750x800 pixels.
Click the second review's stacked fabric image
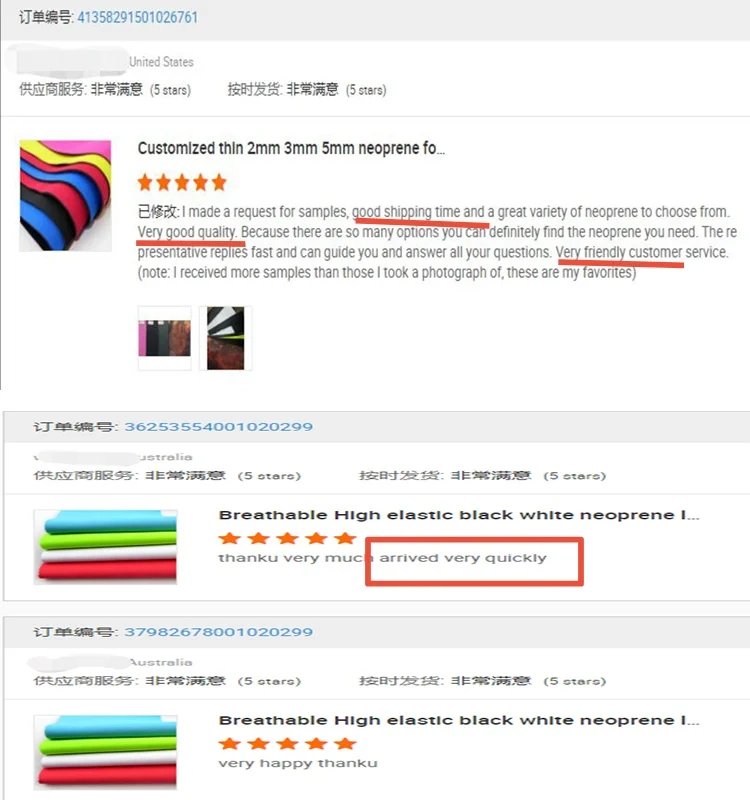pos(106,546)
